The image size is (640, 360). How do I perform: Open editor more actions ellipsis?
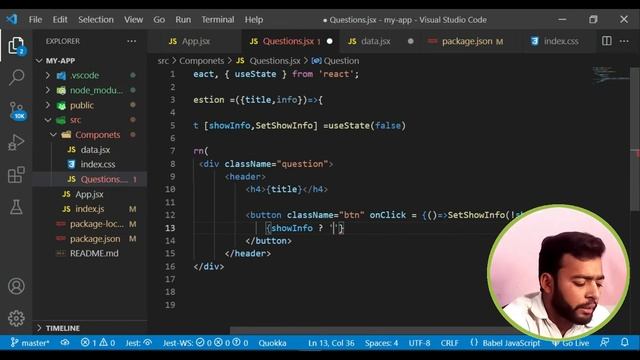click(624, 41)
